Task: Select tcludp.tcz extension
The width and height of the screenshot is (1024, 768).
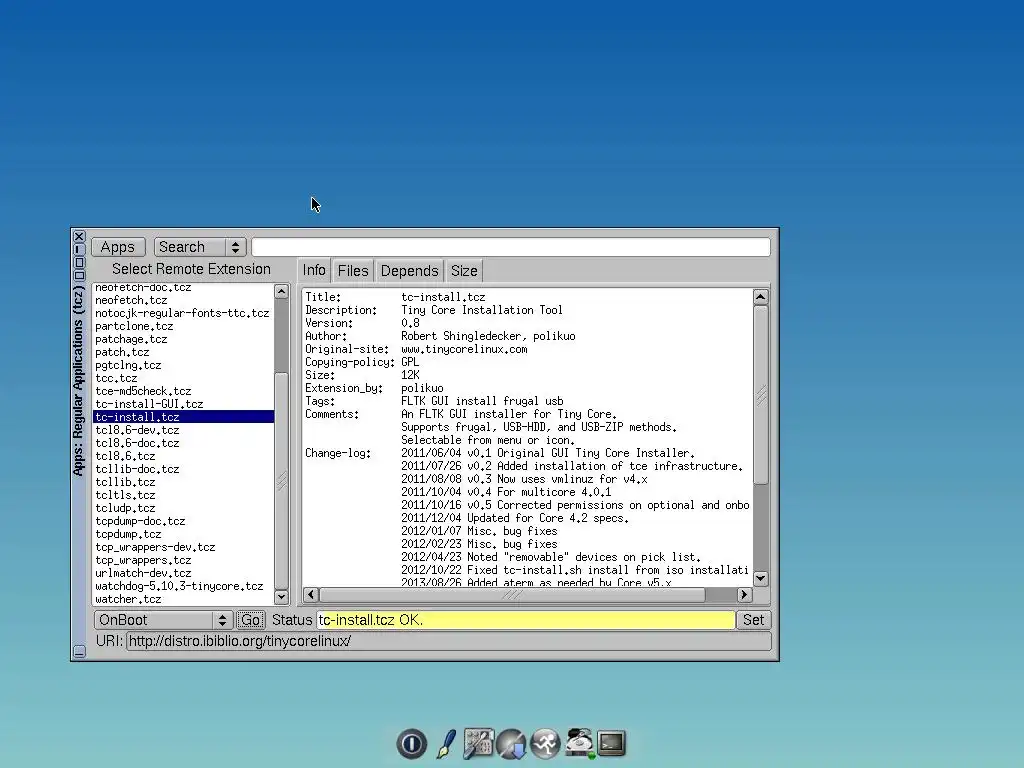Action: 183,508
